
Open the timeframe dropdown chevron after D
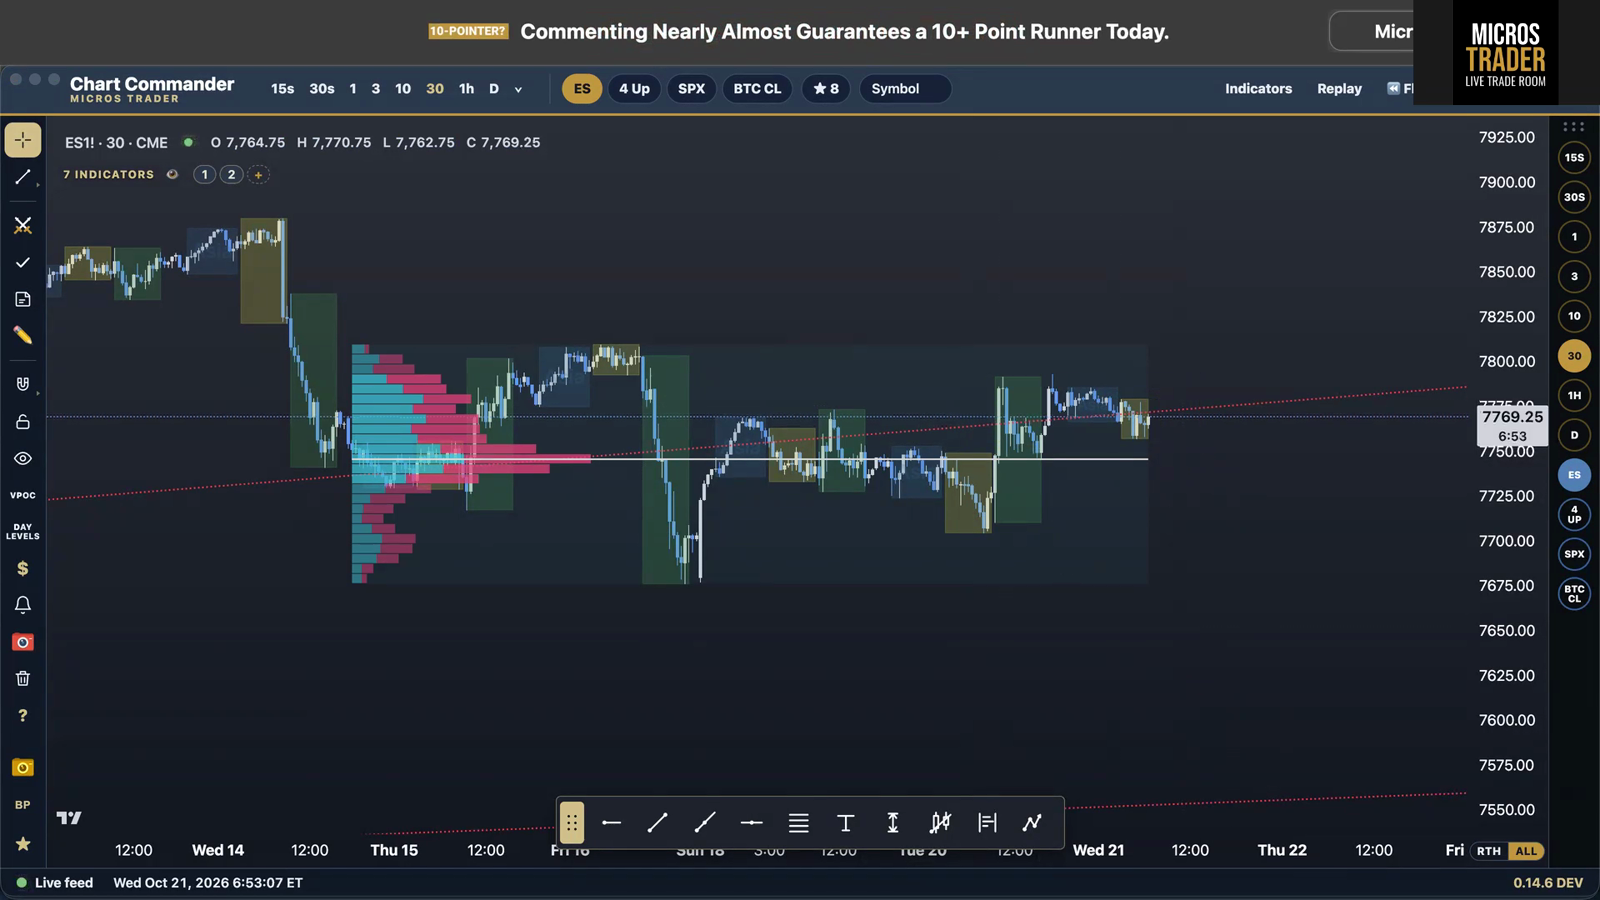518,89
